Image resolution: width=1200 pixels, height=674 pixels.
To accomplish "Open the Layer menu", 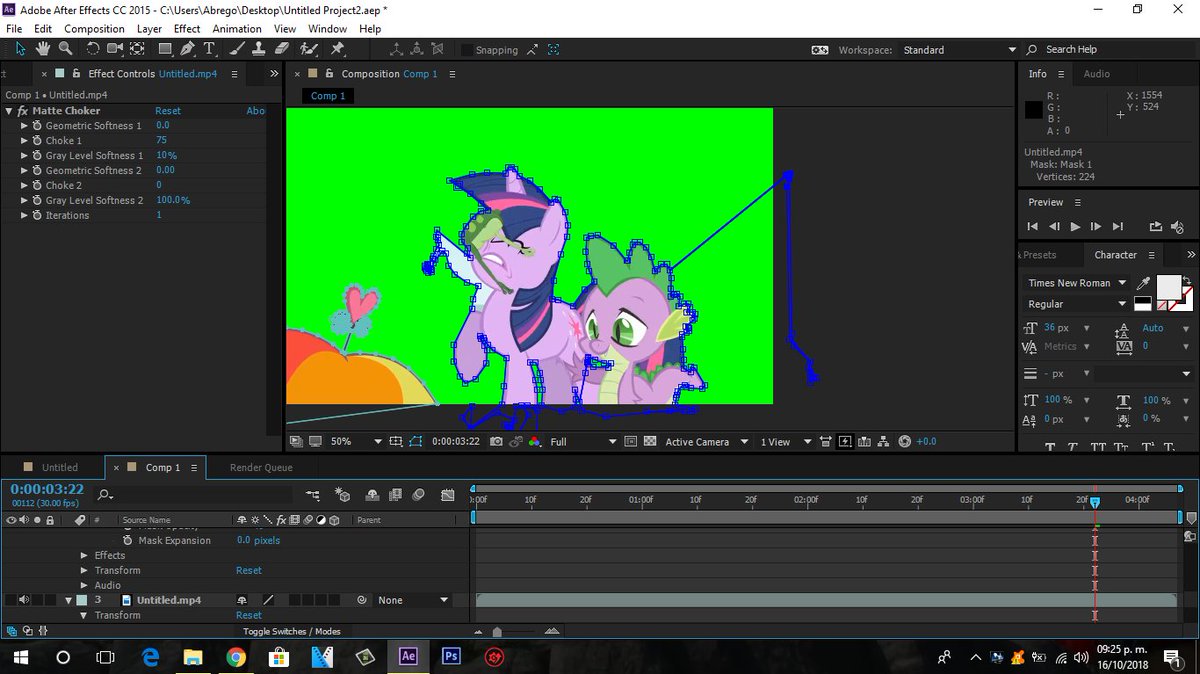I will pyautogui.click(x=149, y=29).
